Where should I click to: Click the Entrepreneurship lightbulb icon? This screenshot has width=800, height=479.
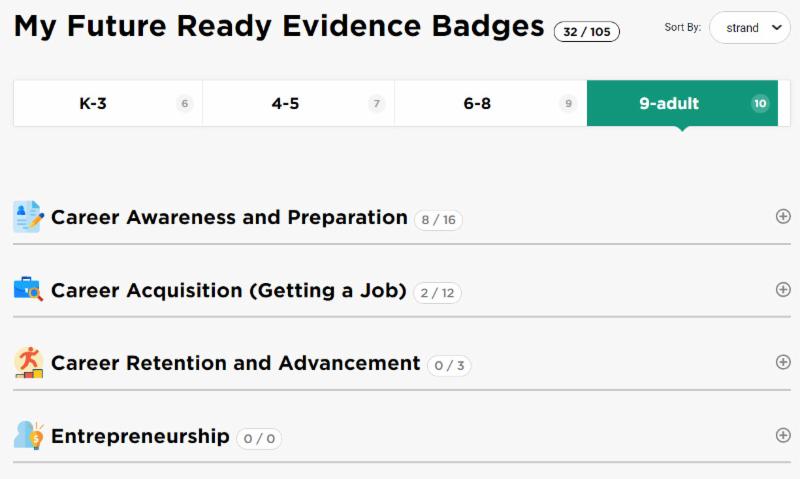(28, 435)
